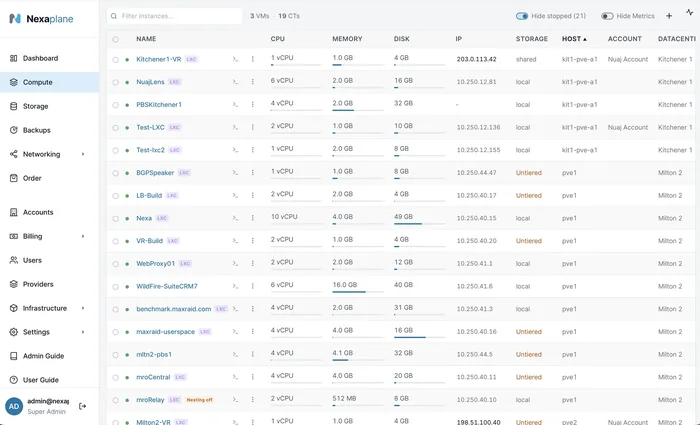Sort by HOST column header
The height and width of the screenshot is (425, 700).
click(574, 39)
